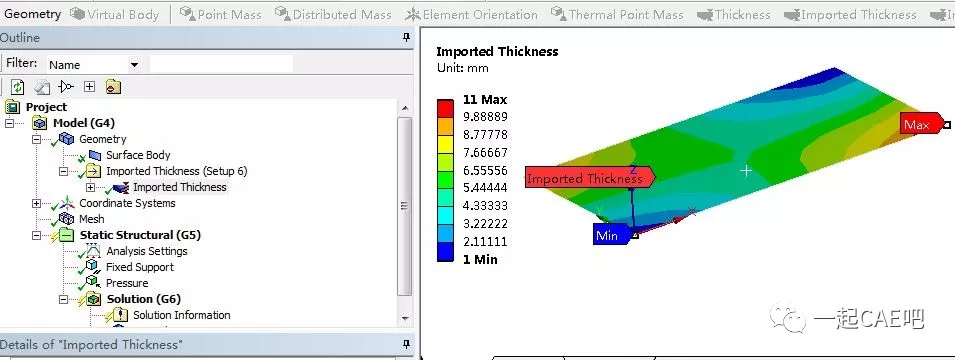
Task: Click the red legend color band
Action: pos(445,108)
